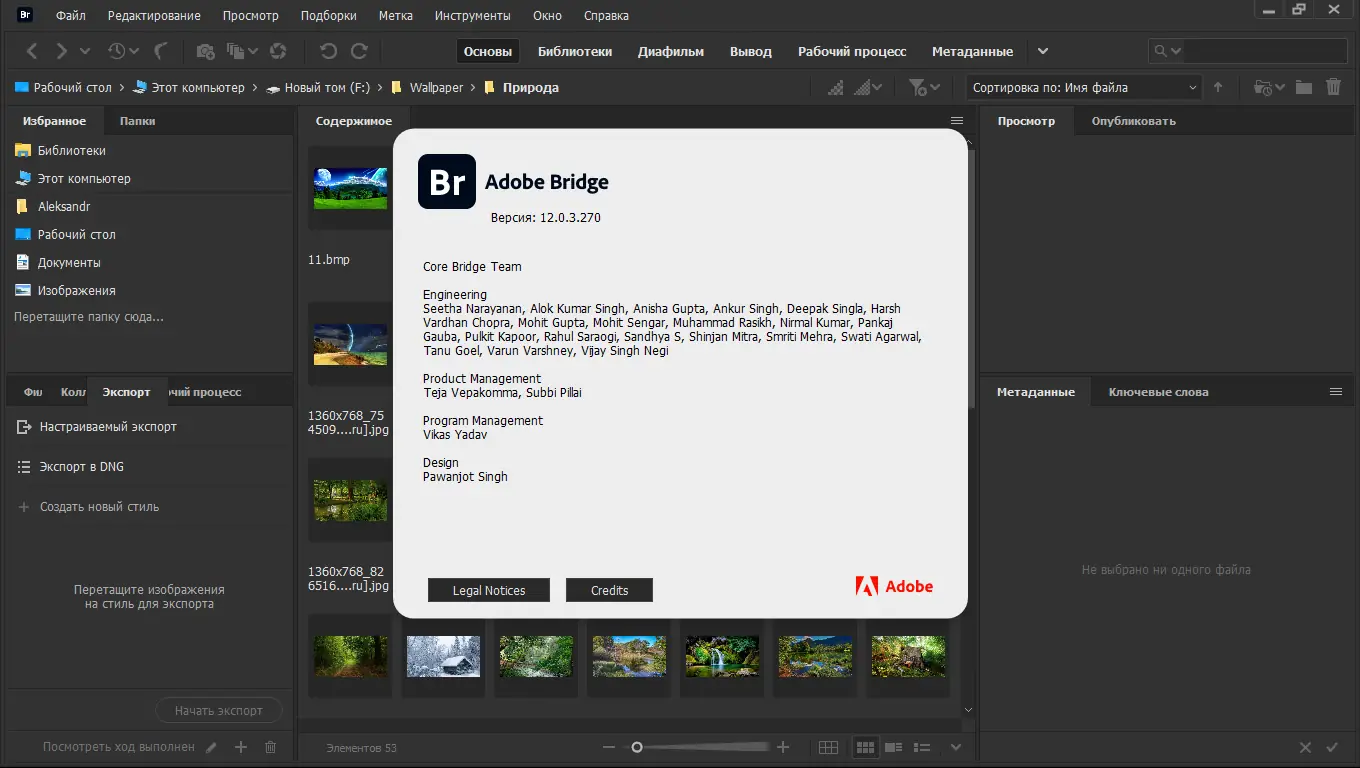Open the Файл menu

(x=71, y=16)
